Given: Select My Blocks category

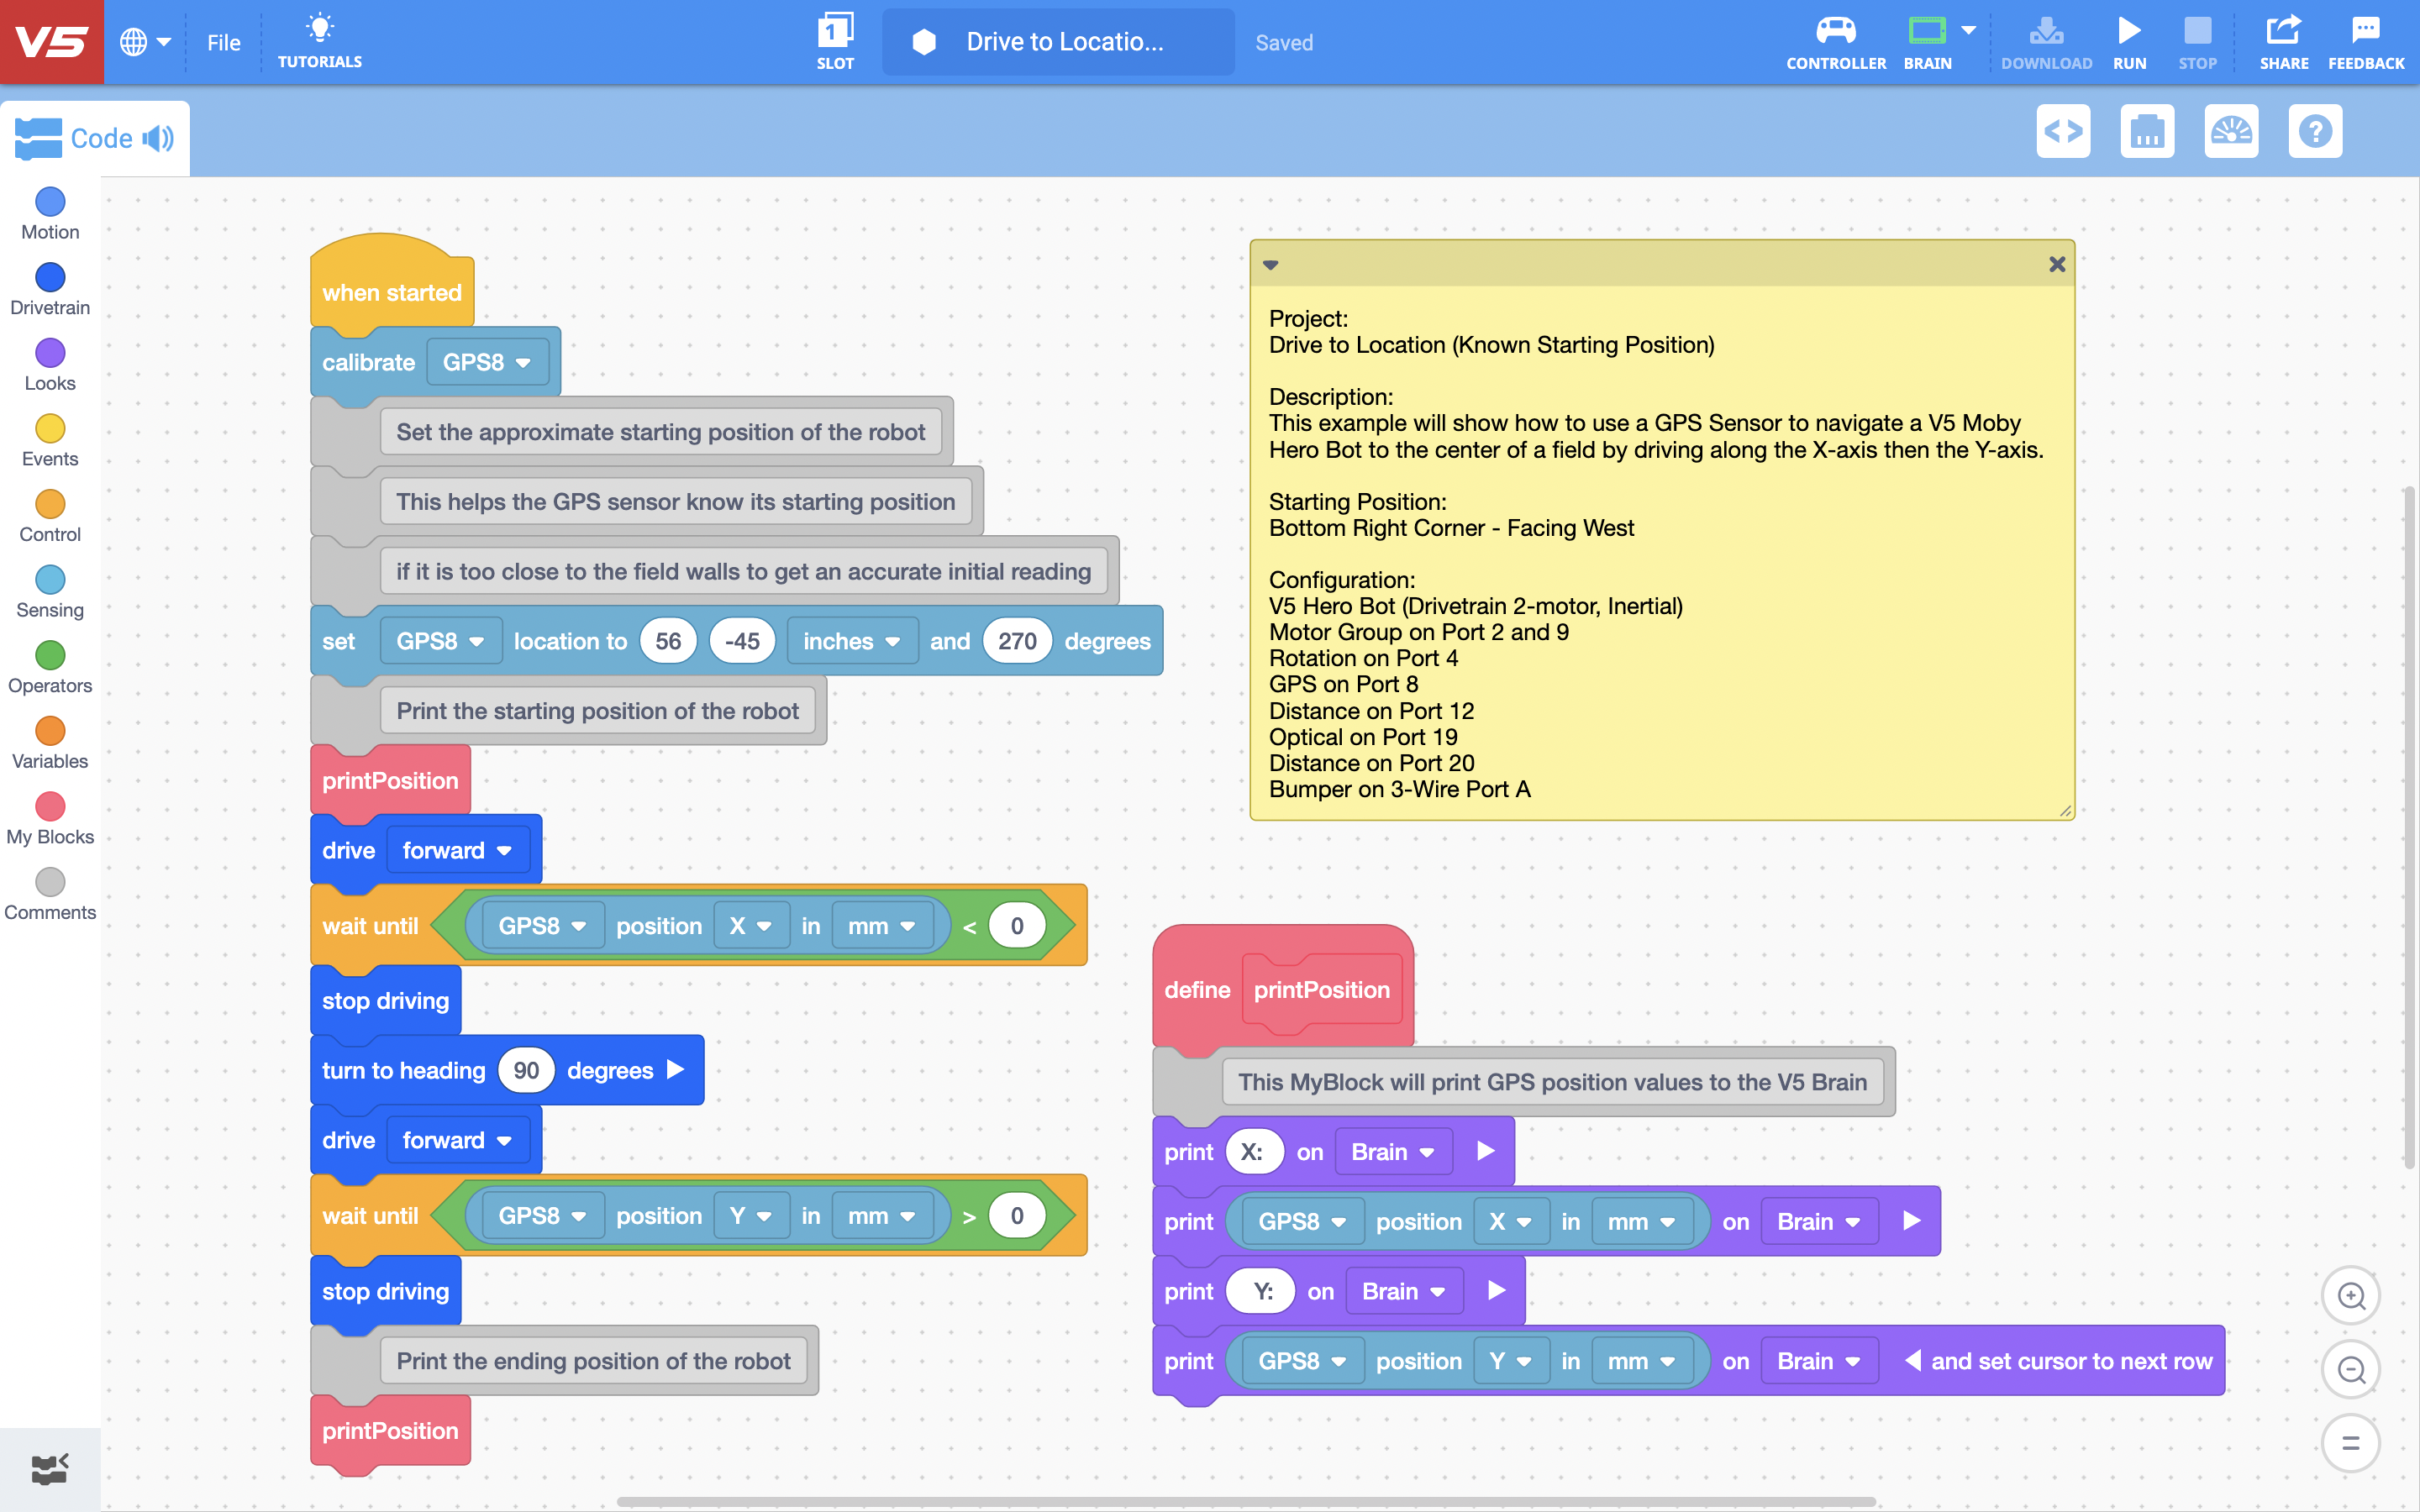Looking at the screenshot, I should [x=50, y=820].
